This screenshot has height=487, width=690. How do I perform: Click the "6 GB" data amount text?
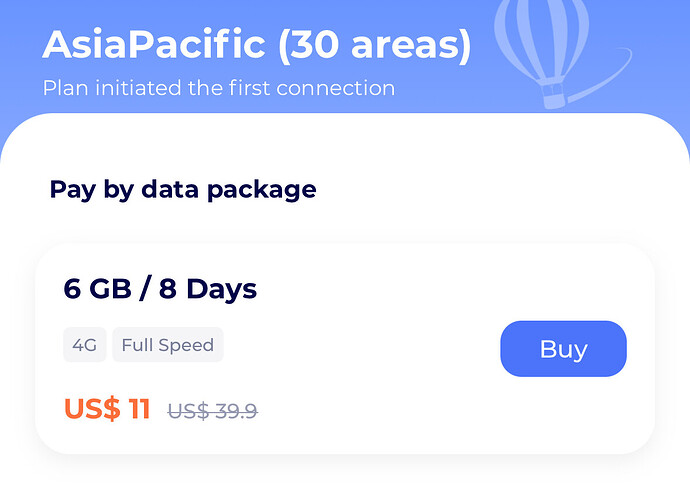click(x=97, y=289)
